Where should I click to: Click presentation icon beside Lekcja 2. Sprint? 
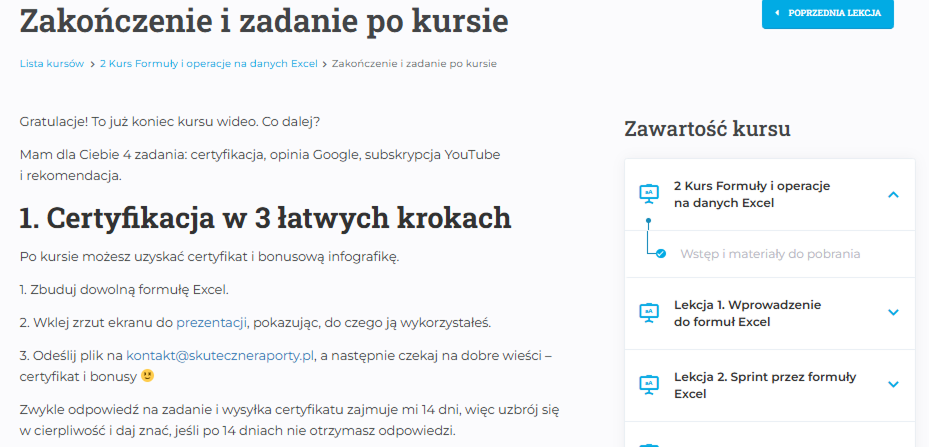click(649, 385)
